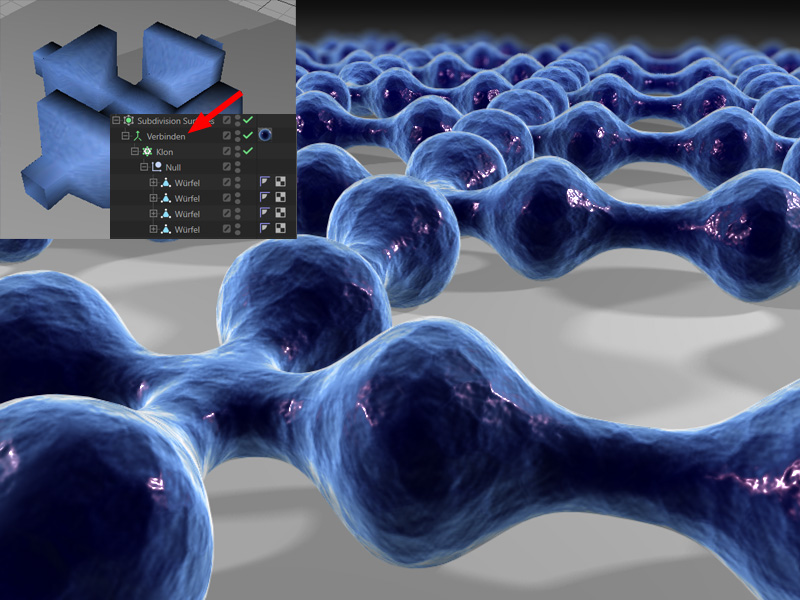Click the layer icon in Subdivision Surfaces row

[x=227, y=120]
